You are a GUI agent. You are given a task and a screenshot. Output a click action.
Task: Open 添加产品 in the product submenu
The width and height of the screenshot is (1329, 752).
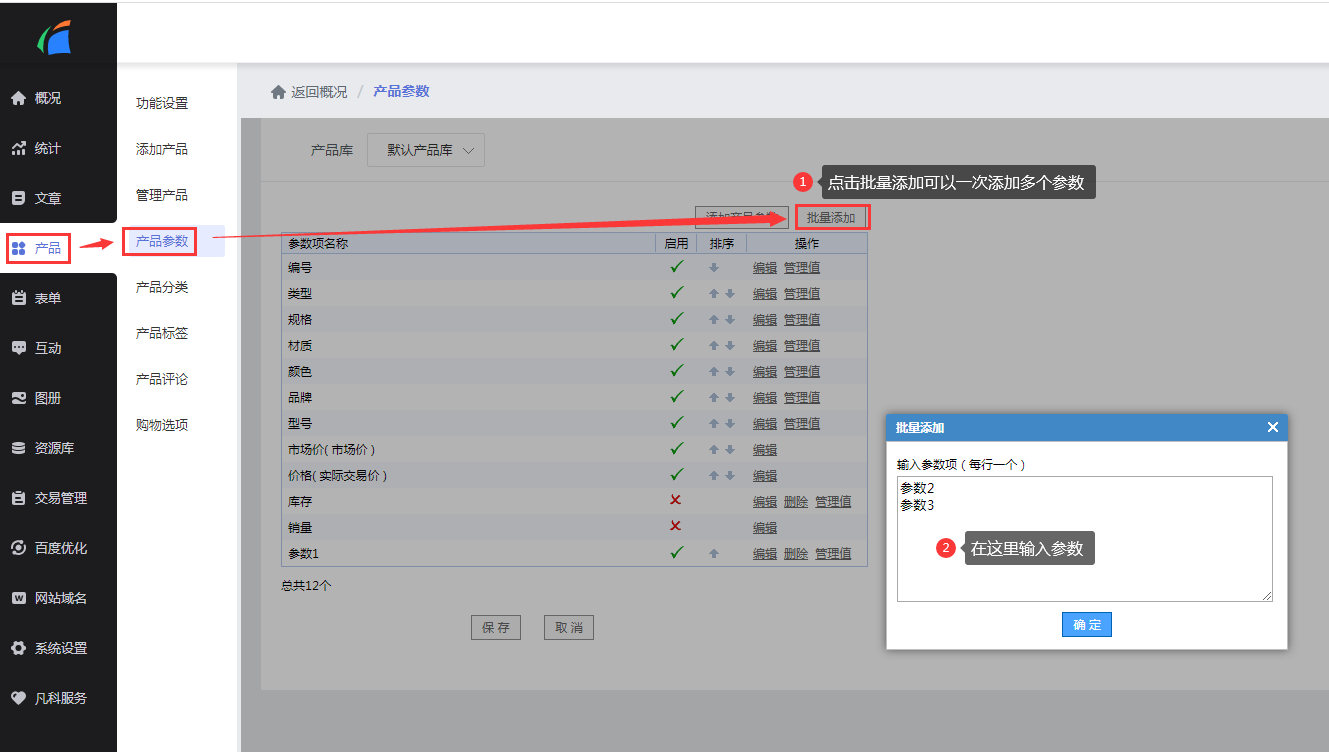(x=162, y=149)
